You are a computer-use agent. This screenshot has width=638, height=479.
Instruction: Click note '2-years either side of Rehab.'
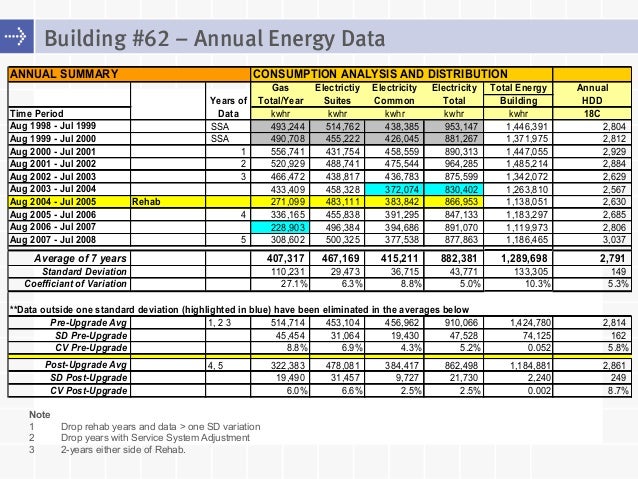123,450
